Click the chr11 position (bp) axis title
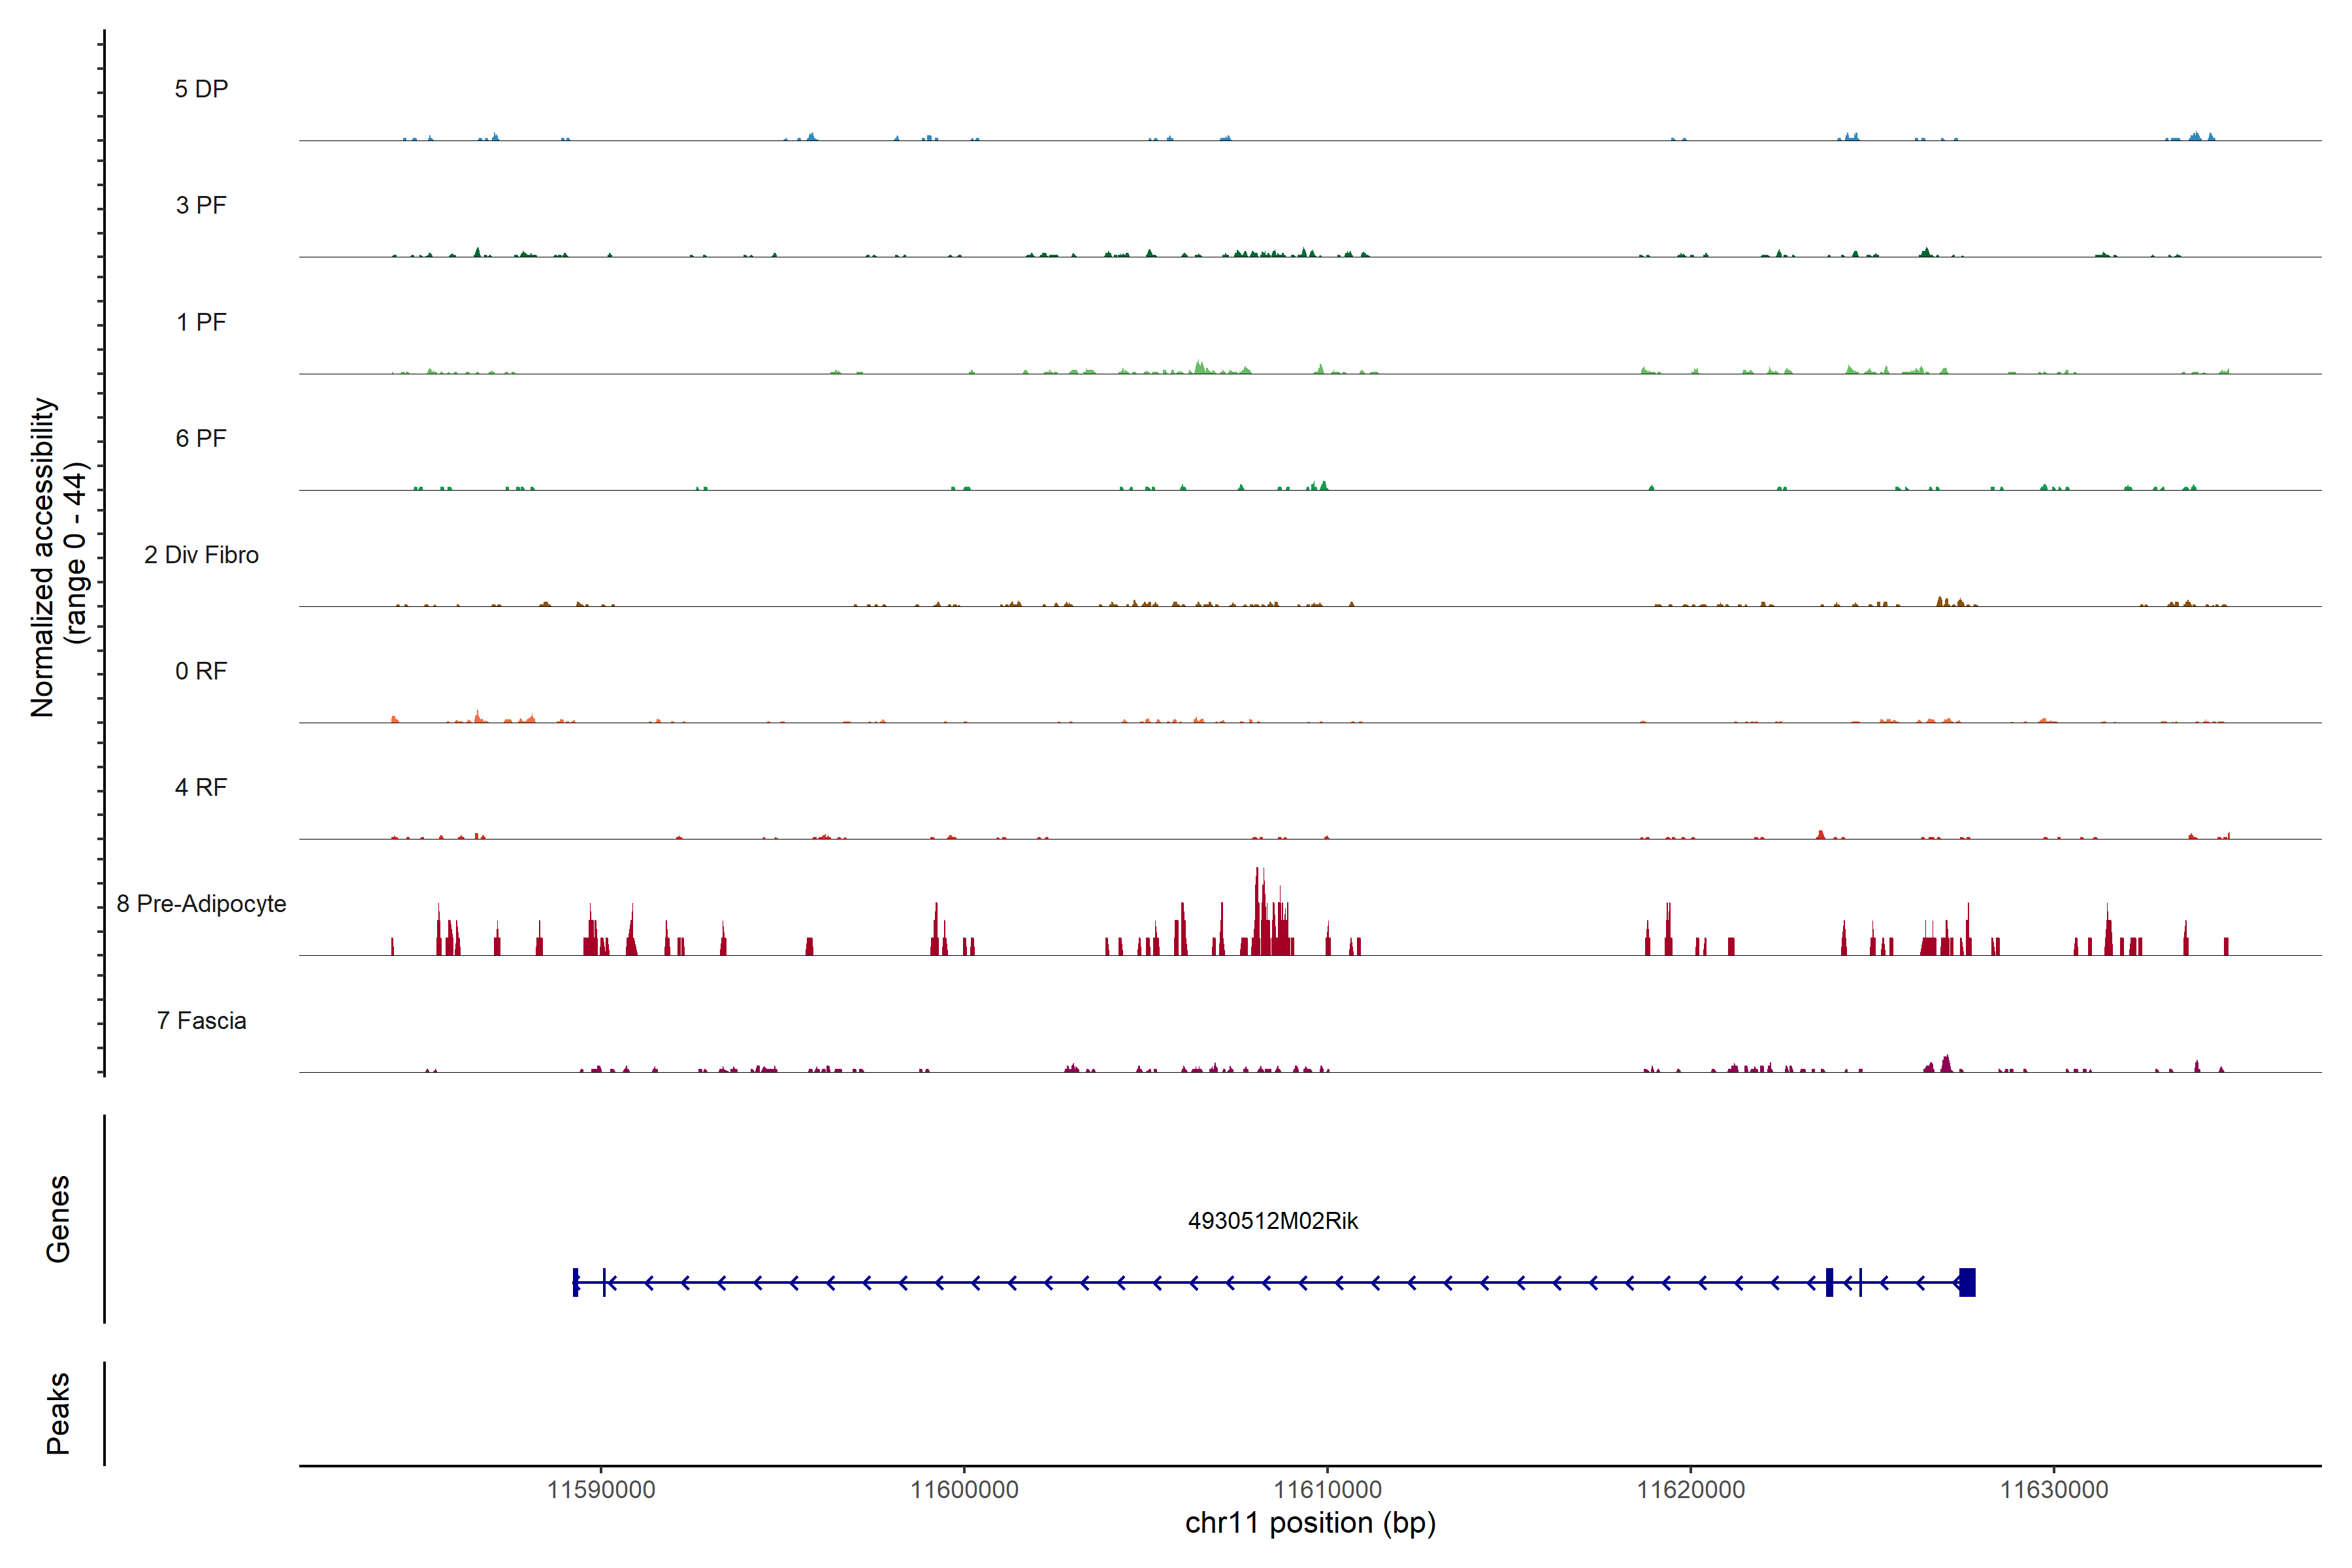Image resolution: width=2352 pixels, height=1568 pixels. 1310,1523
